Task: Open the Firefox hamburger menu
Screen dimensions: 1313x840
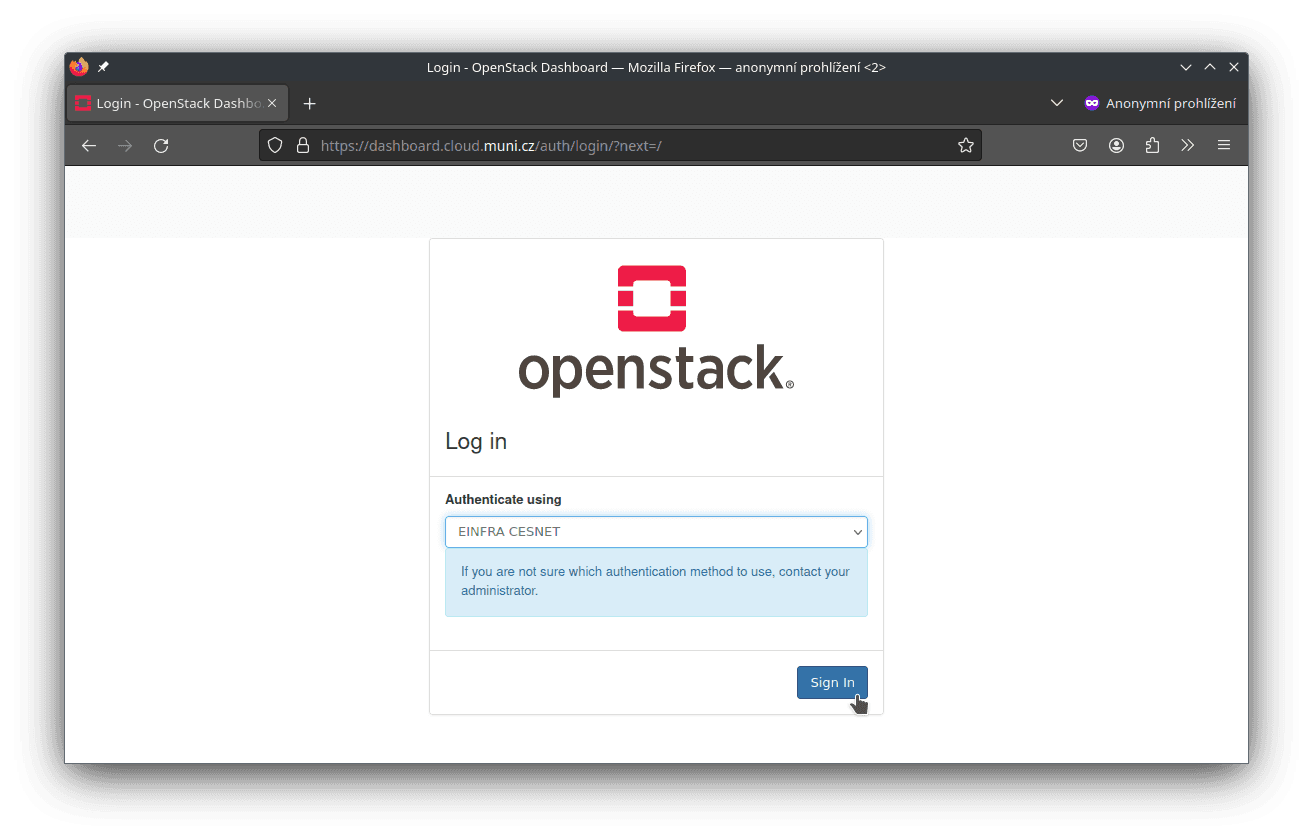Action: 1224,145
